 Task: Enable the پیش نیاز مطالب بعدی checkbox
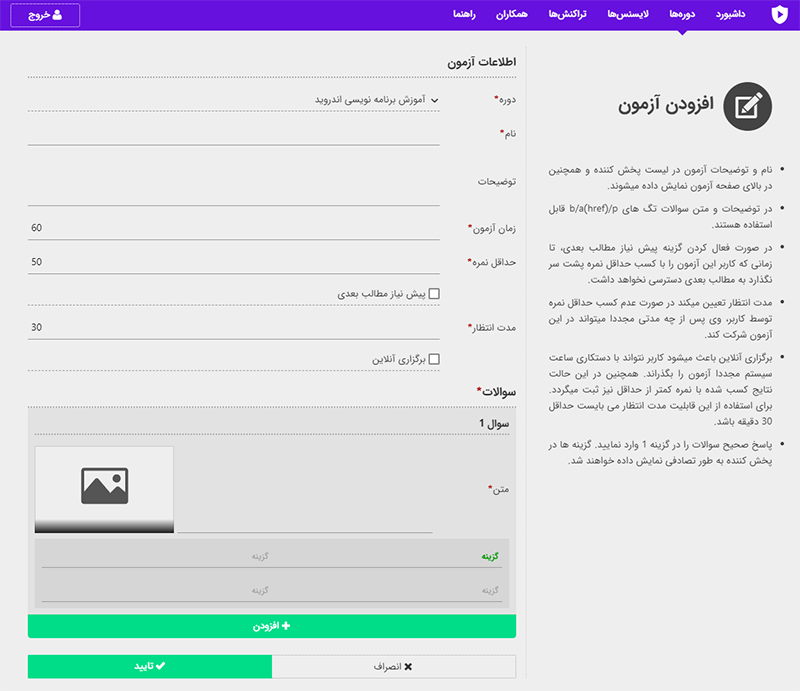click(434, 293)
